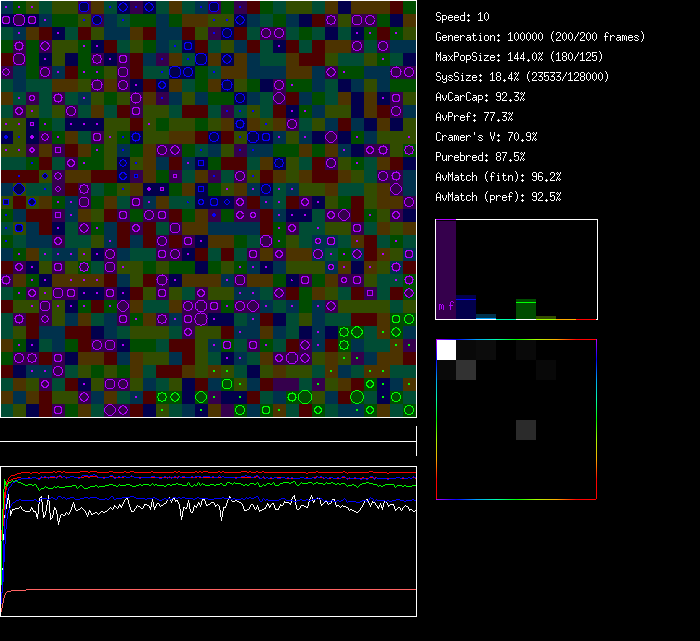Viewport: 700px width, 641px height.
Task: Click the Speed: 10 readout
Action: 462,17
